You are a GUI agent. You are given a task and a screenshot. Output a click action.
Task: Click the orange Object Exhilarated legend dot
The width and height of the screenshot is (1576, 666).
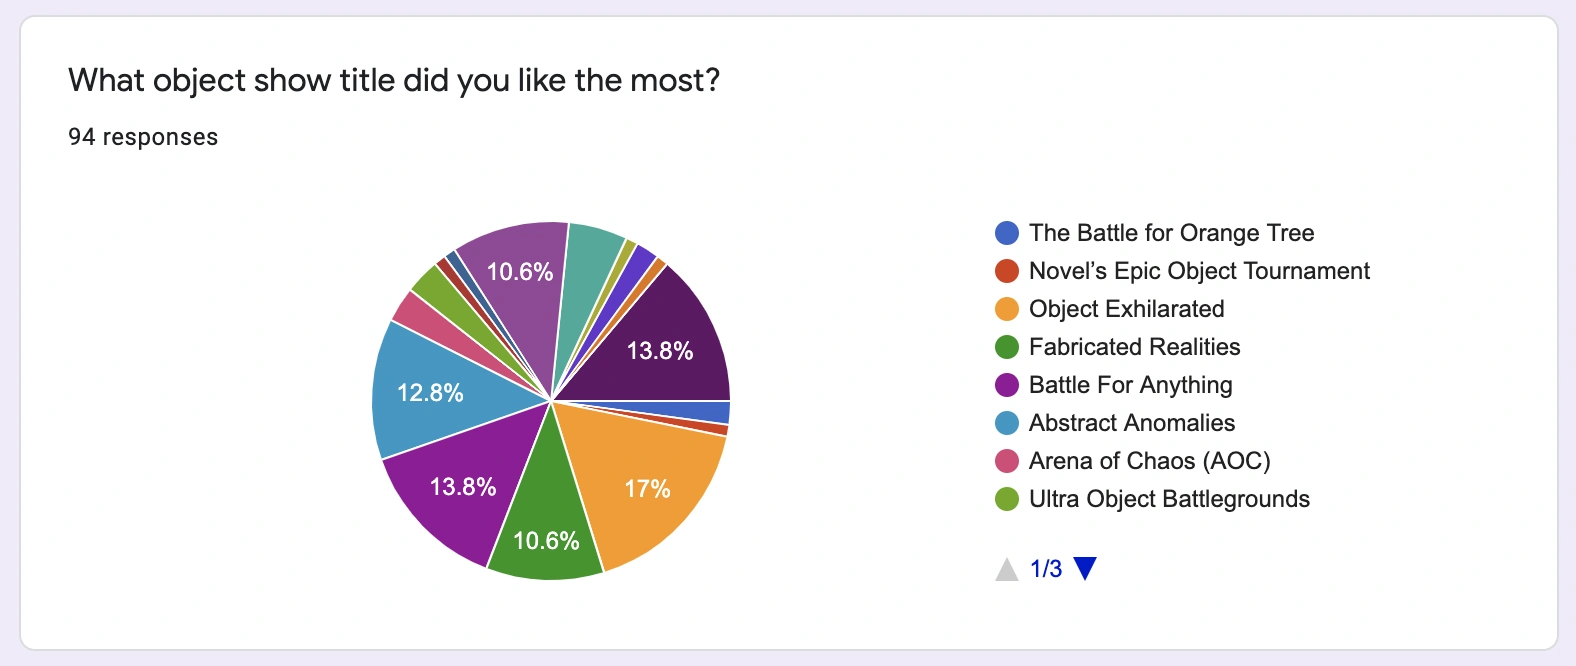pyautogui.click(x=1007, y=309)
